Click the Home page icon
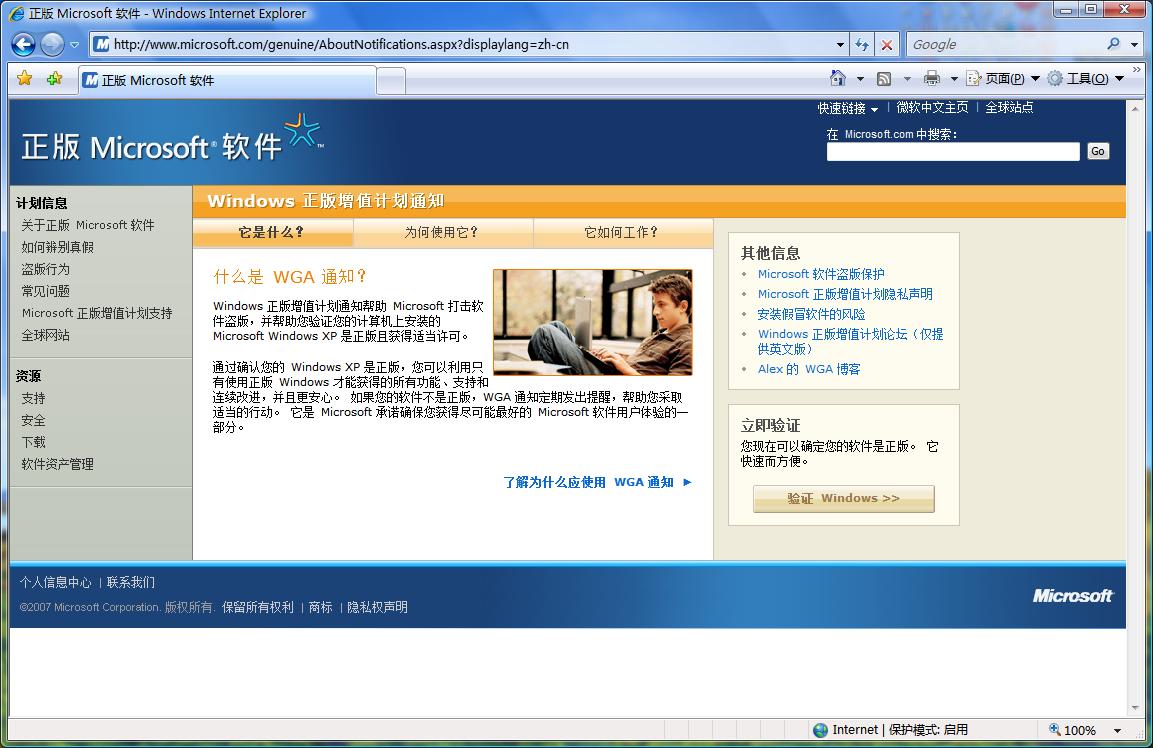The width and height of the screenshot is (1153, 748). [838, 77]
